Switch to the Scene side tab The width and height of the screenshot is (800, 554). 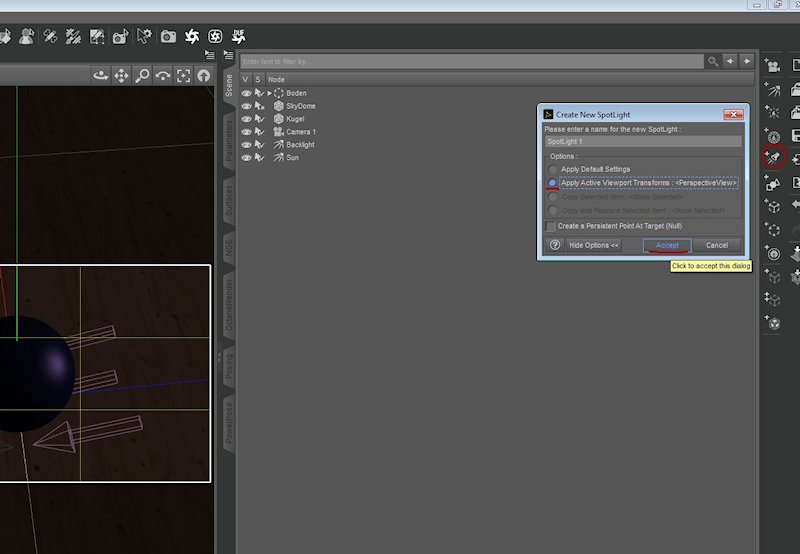[229, 85]
